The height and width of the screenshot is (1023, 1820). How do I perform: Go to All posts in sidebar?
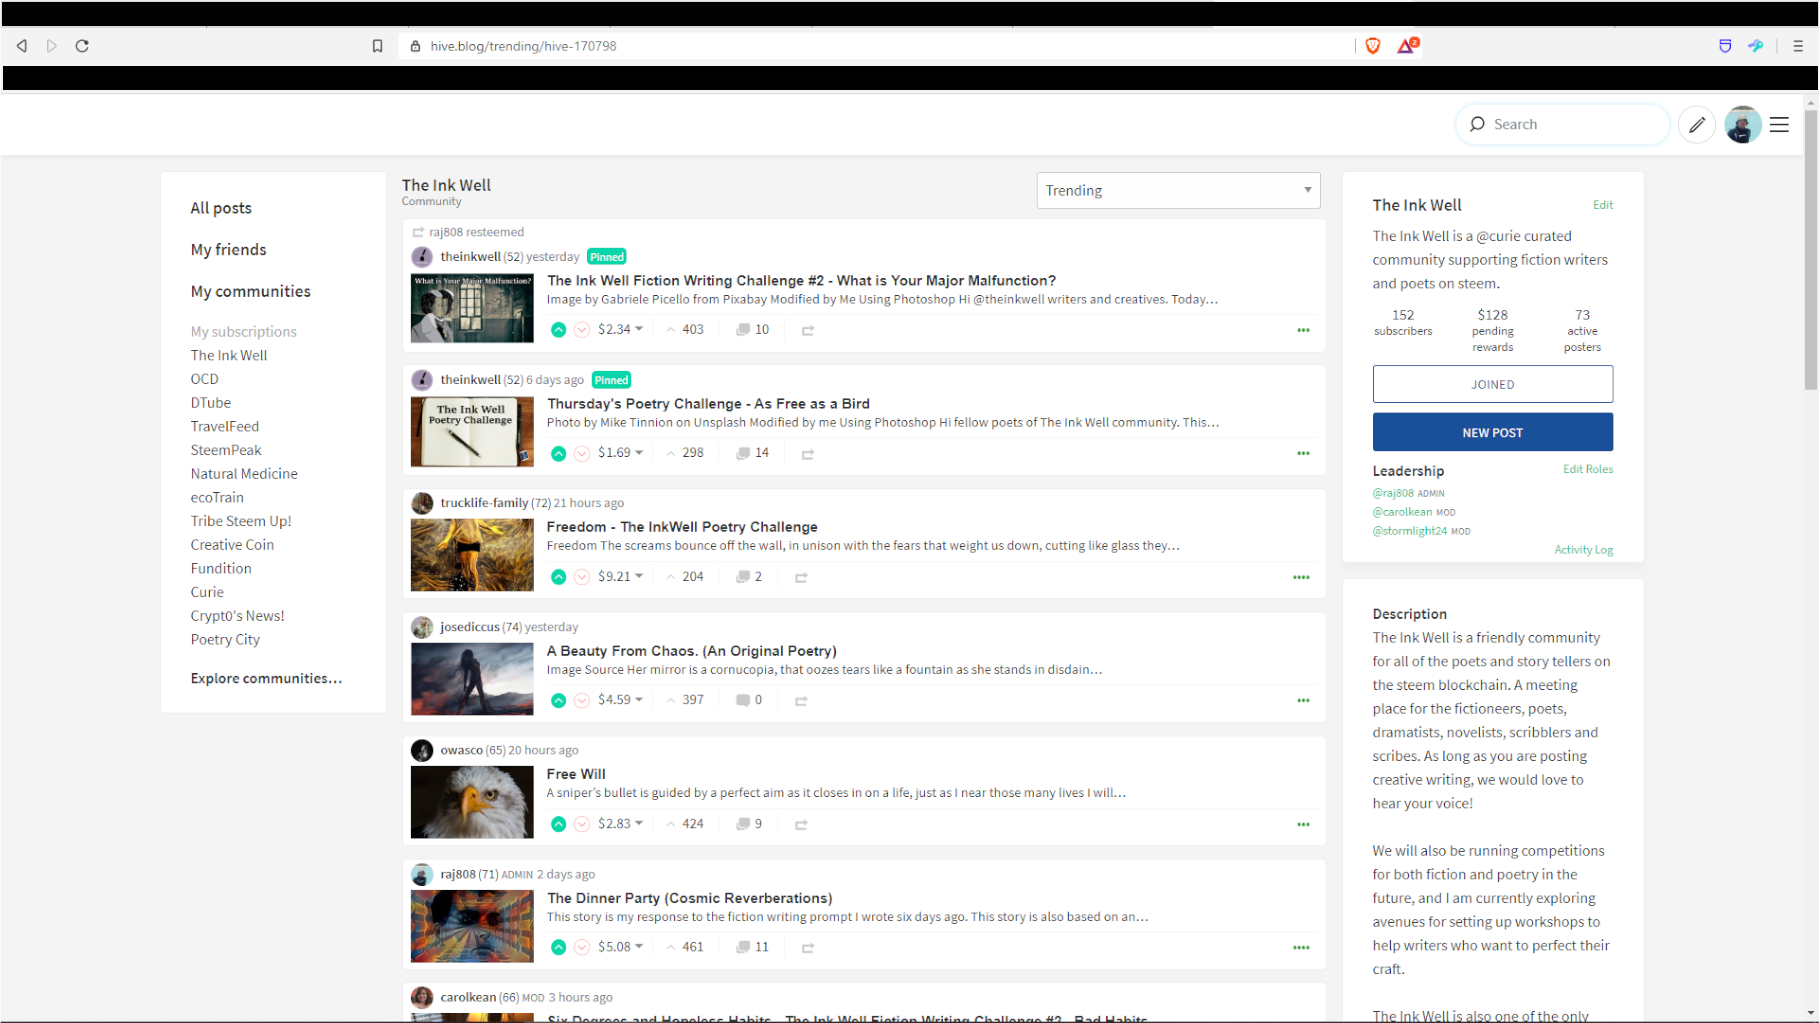click(221, 208)
